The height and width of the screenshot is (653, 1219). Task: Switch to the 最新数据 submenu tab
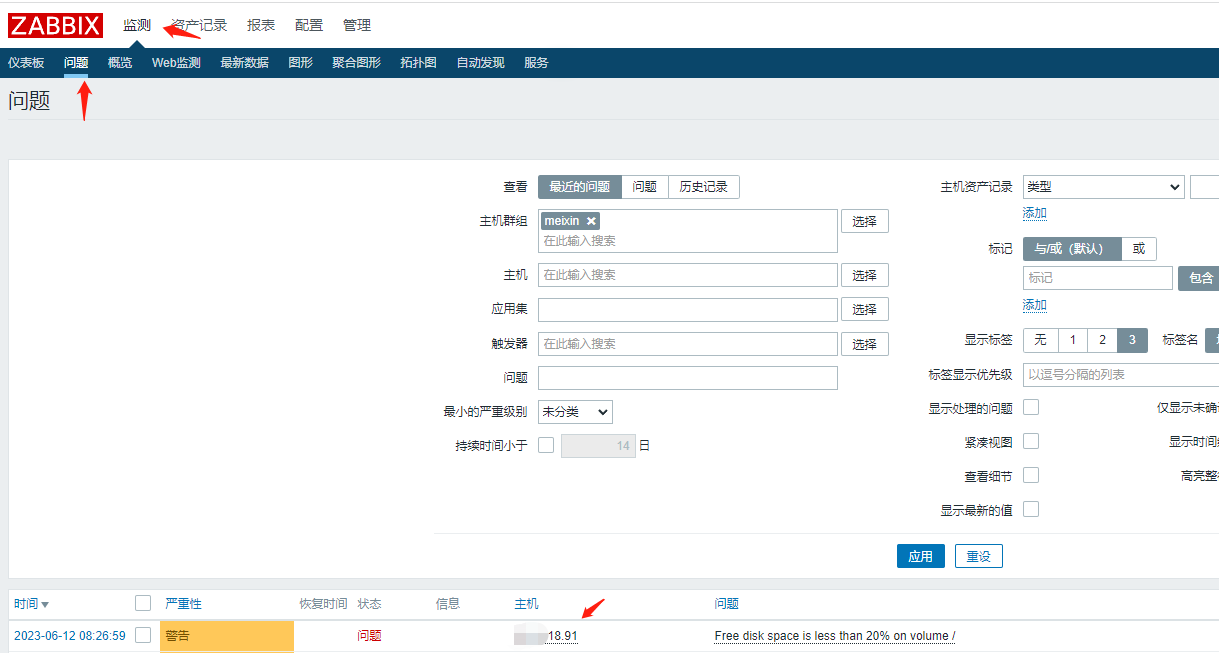tap(244, 62)
